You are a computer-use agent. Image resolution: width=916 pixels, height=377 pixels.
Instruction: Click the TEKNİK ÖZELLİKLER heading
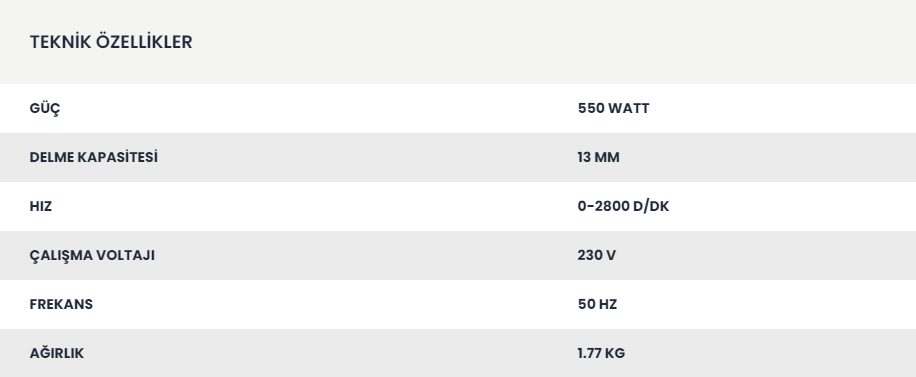pyautogui.click(x=111, y=42)
